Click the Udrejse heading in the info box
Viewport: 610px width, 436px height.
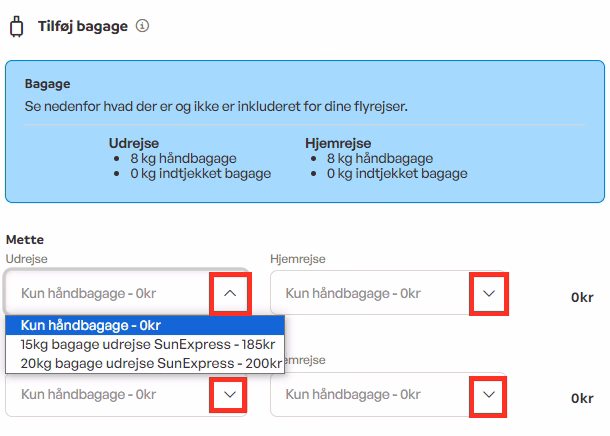(134, 143)
